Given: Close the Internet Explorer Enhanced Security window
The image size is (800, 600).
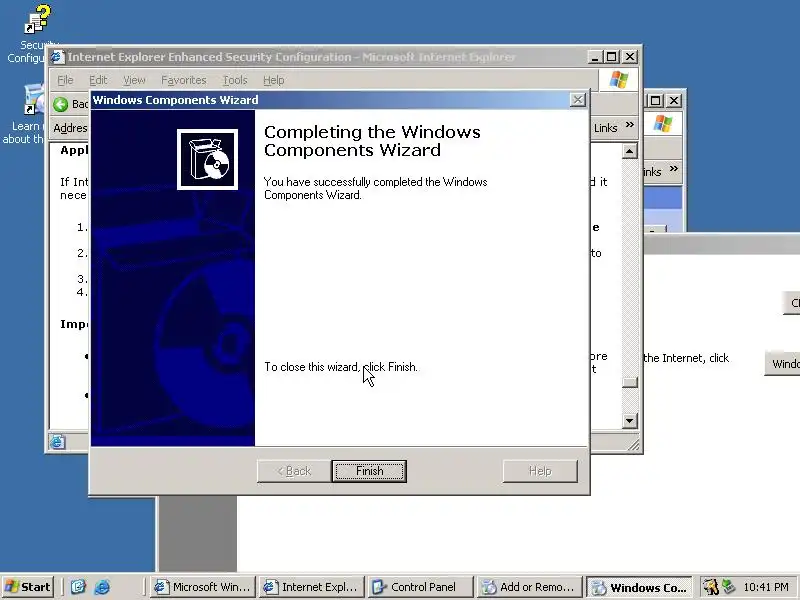Looking at the screenshot, I should (x=631, y=57).
